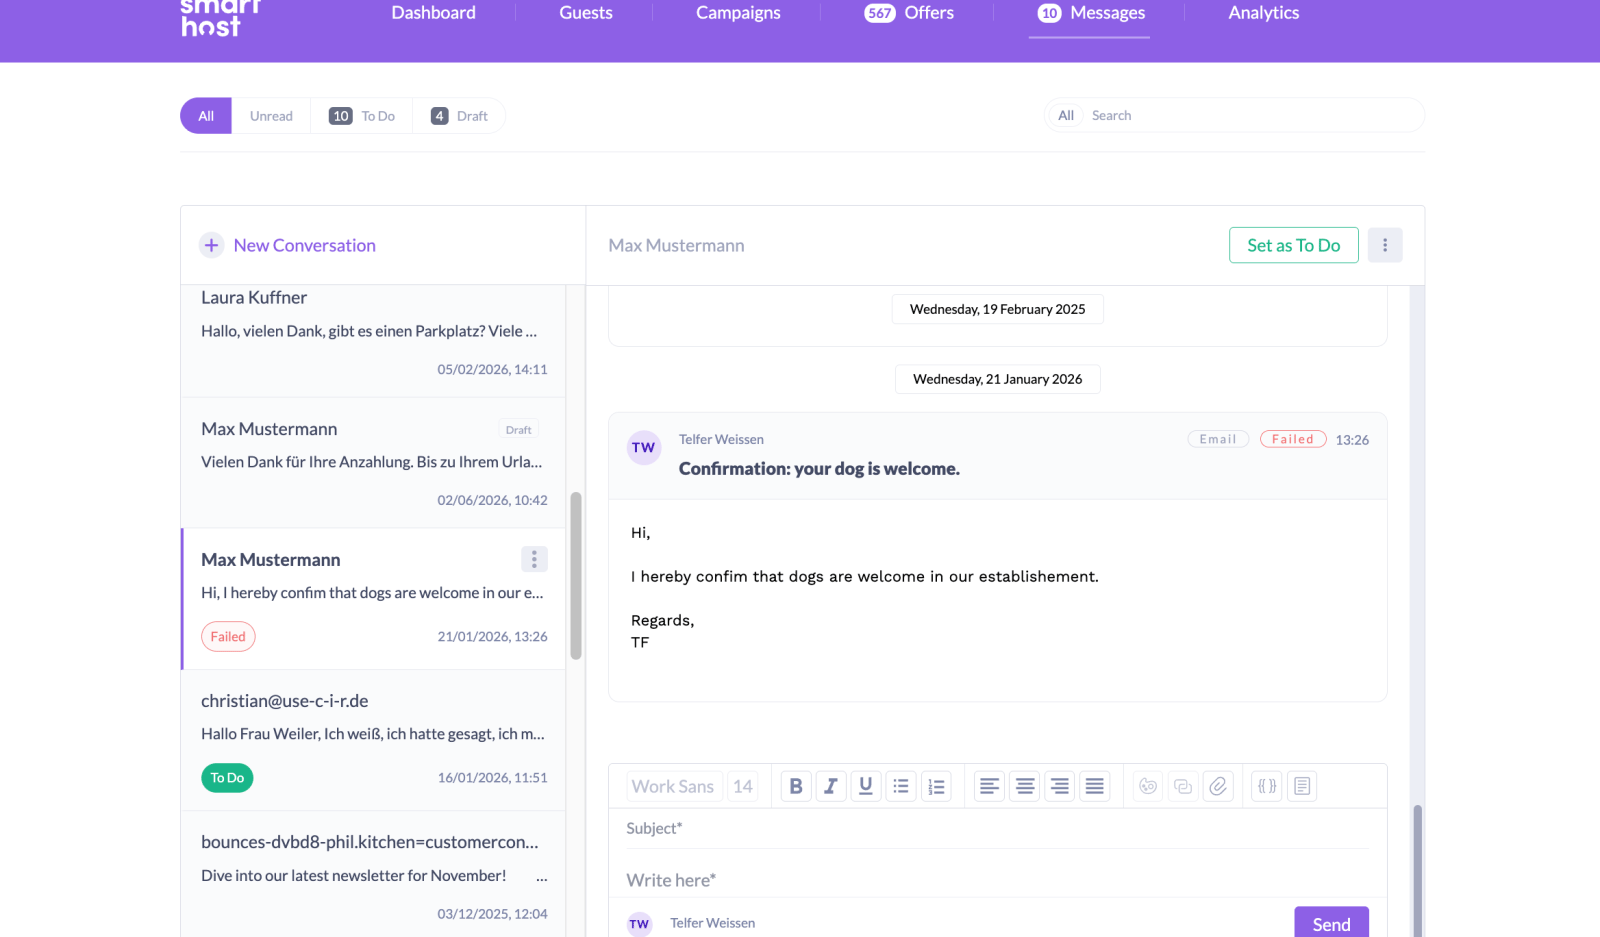Click the Send button
The width and height of the screenshot is (1600, 937).
pos(1331,923)
